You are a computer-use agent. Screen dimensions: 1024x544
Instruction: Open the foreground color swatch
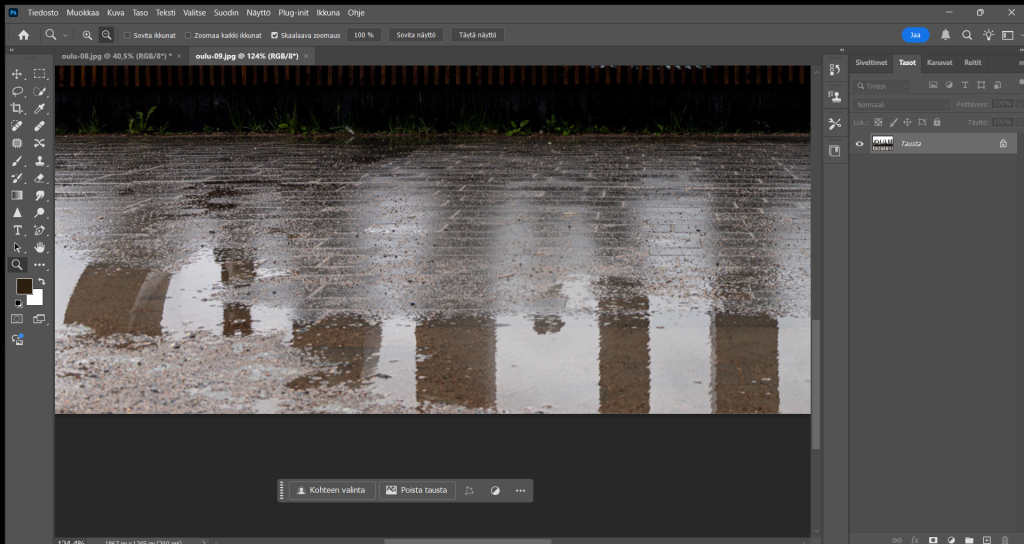(x=23, y=287)
